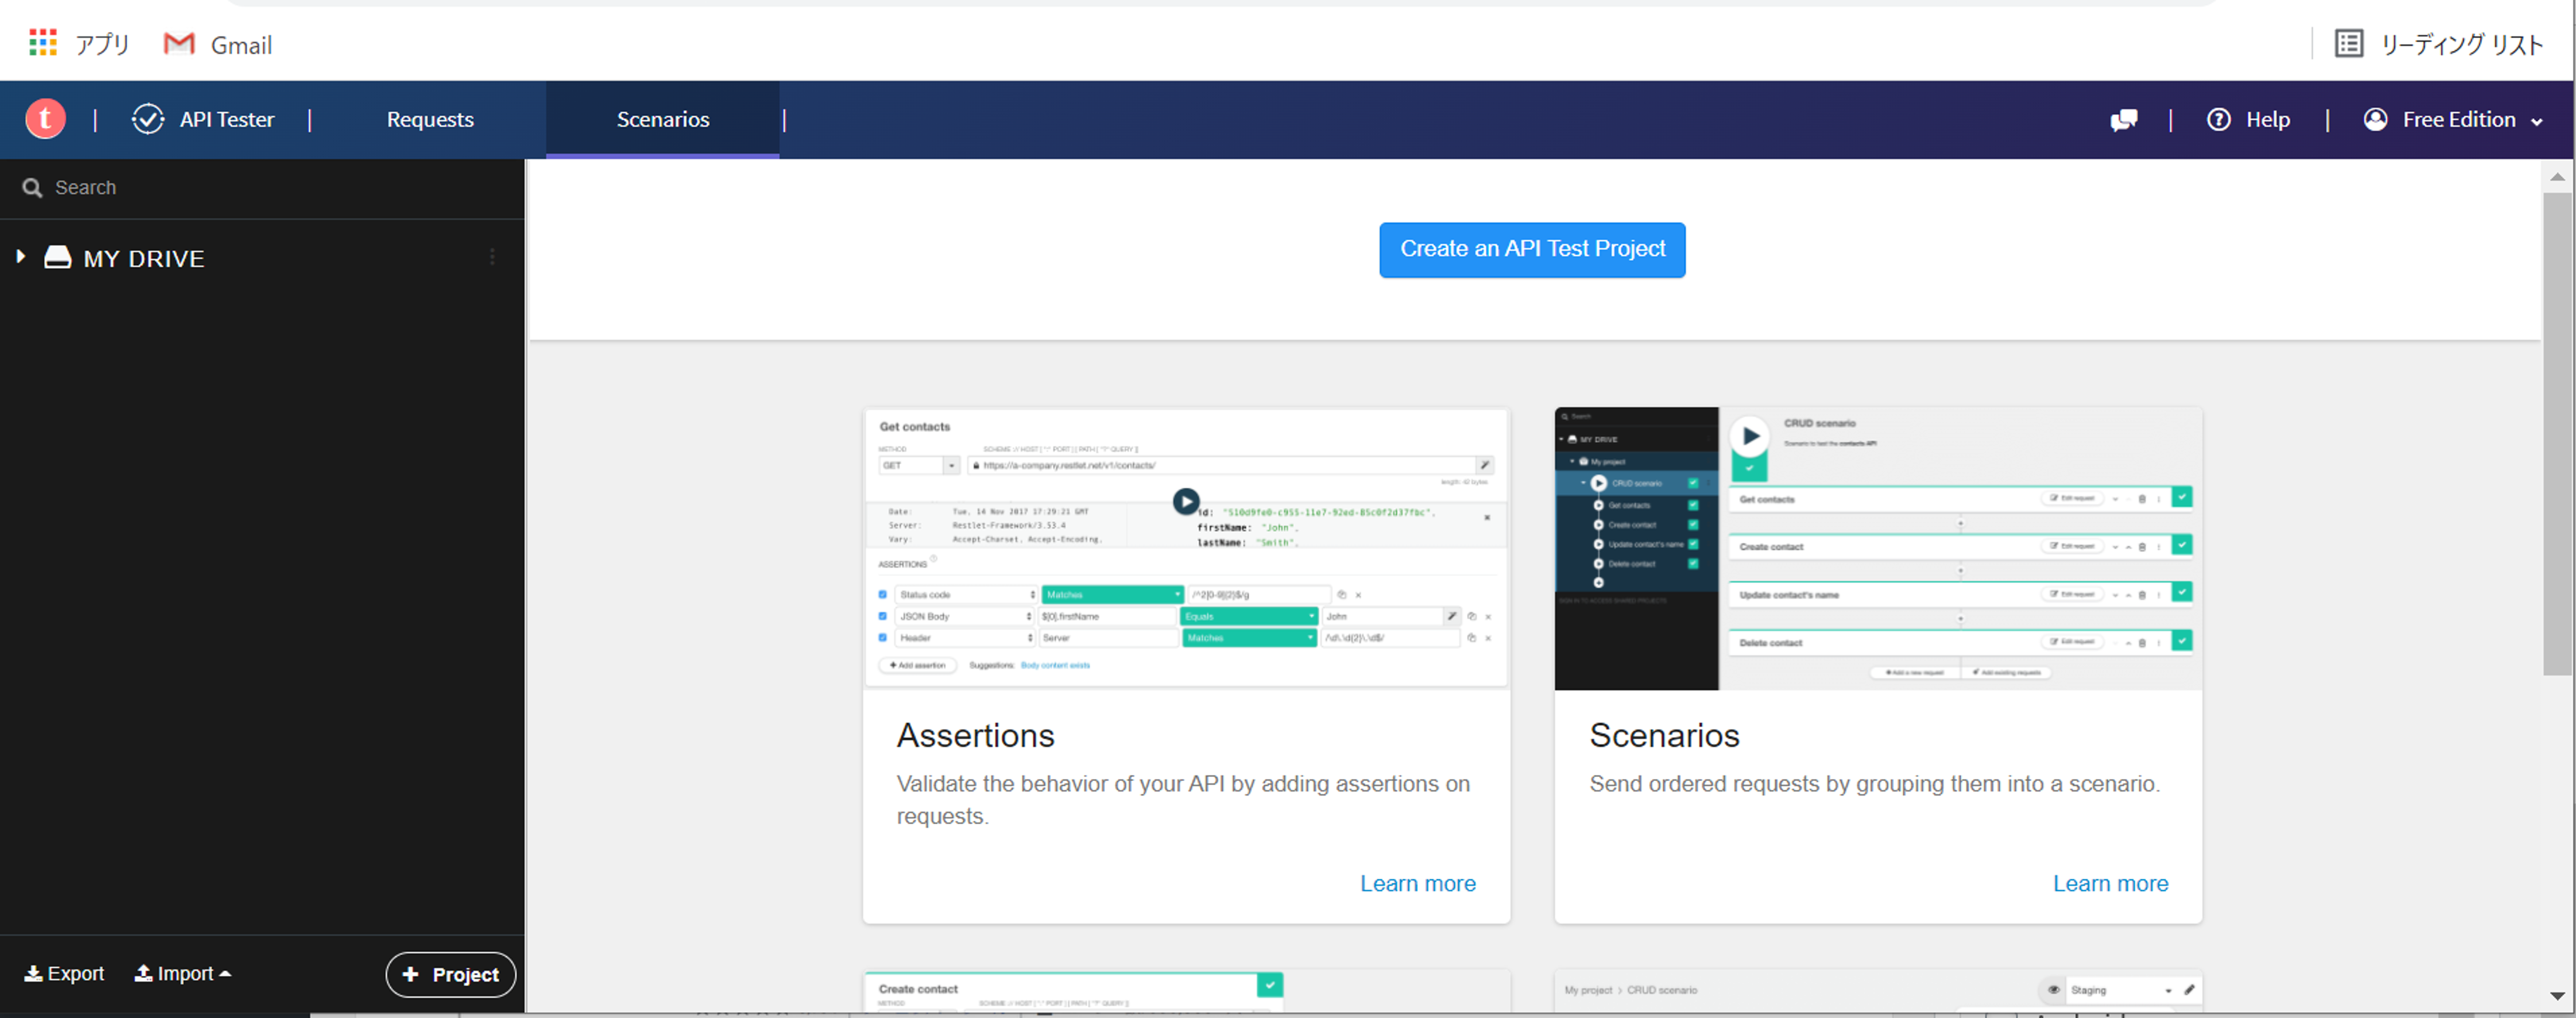Click the Scenarios card heading

pyautogui.click(x=1664, y=735)
